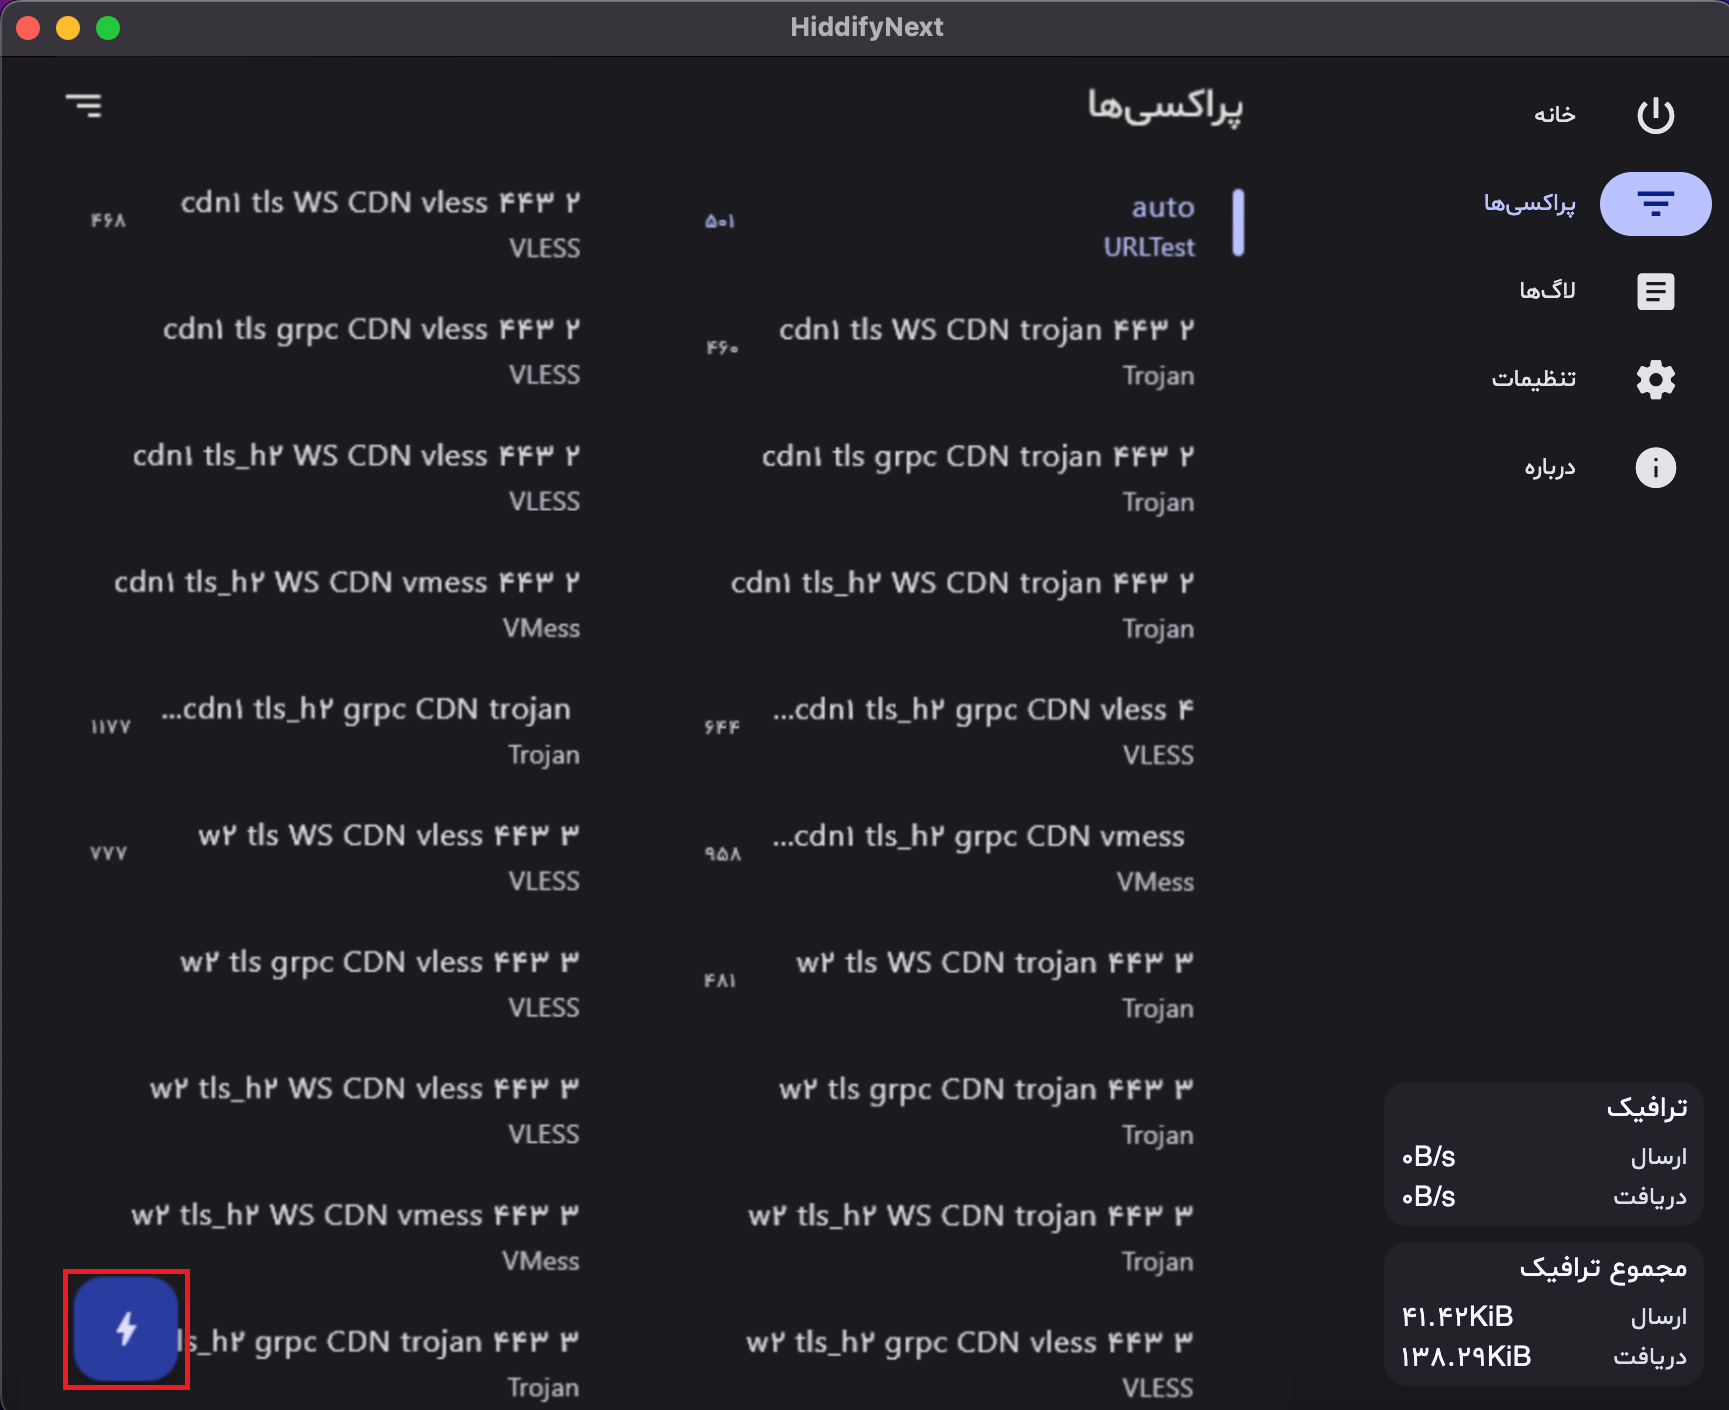Pick the w2 tls_h2 grpc CDN vless proxy
Screen dimensions: 1729x1410
coord(970,1362)
